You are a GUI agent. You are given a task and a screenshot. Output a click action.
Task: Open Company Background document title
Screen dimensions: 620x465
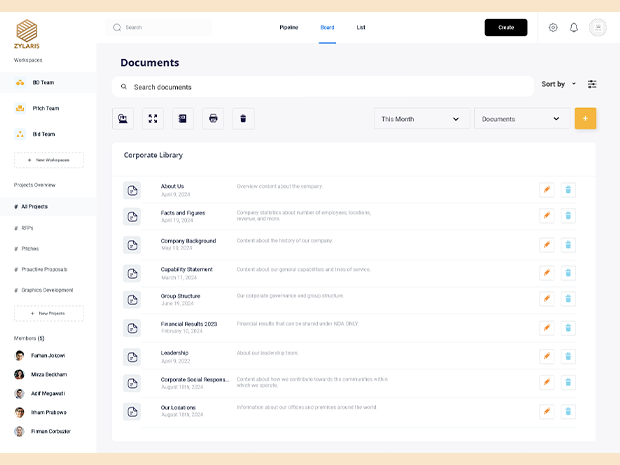click(188, 241)
